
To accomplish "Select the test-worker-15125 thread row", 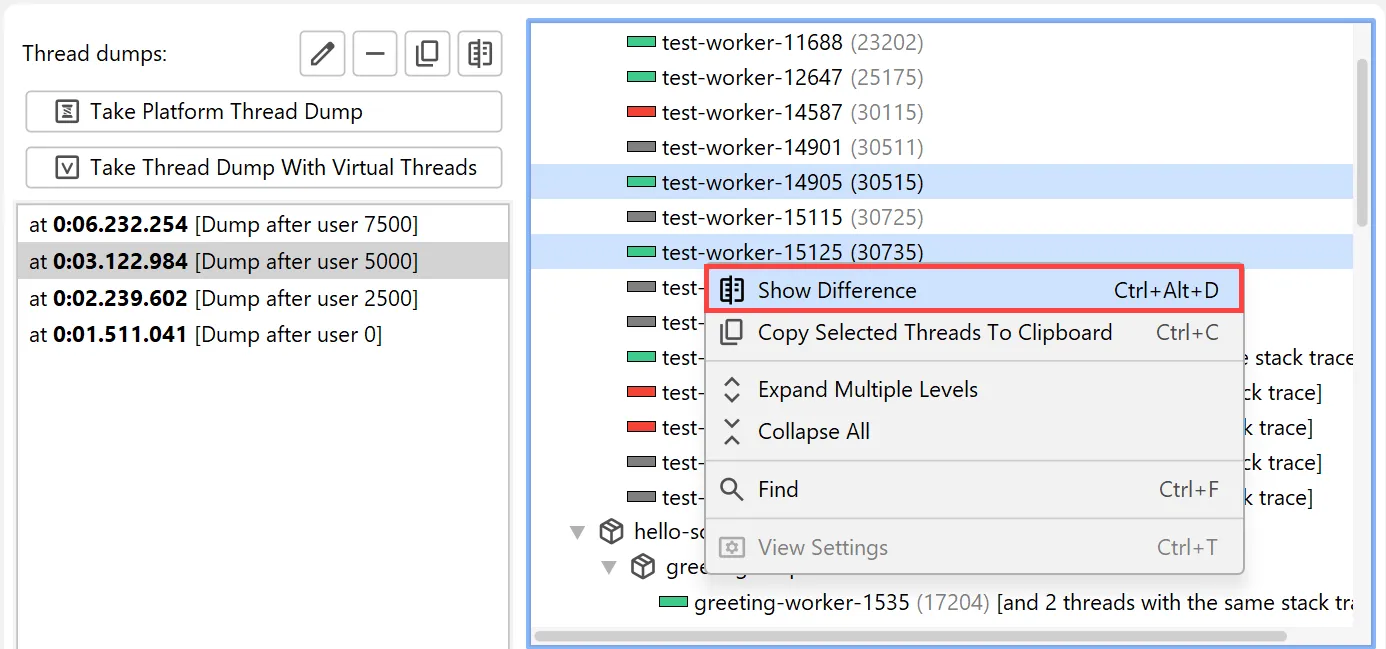I will 942,252.
